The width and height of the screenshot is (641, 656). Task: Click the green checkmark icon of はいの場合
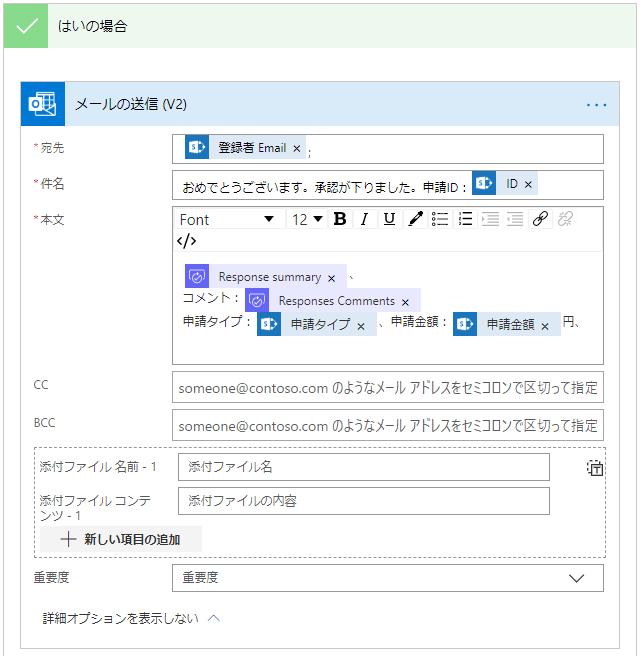tap(26, 26)
